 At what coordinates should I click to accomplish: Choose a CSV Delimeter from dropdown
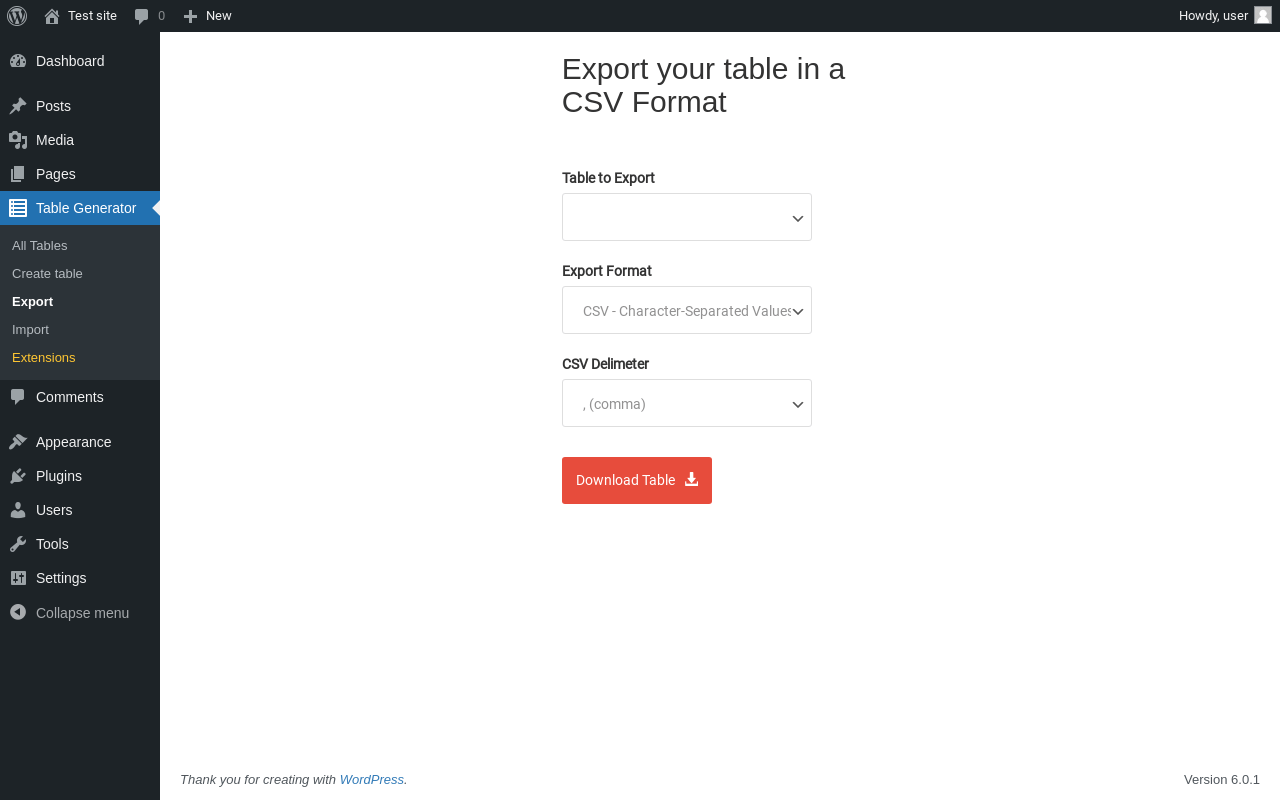click(x=687, y=403)
